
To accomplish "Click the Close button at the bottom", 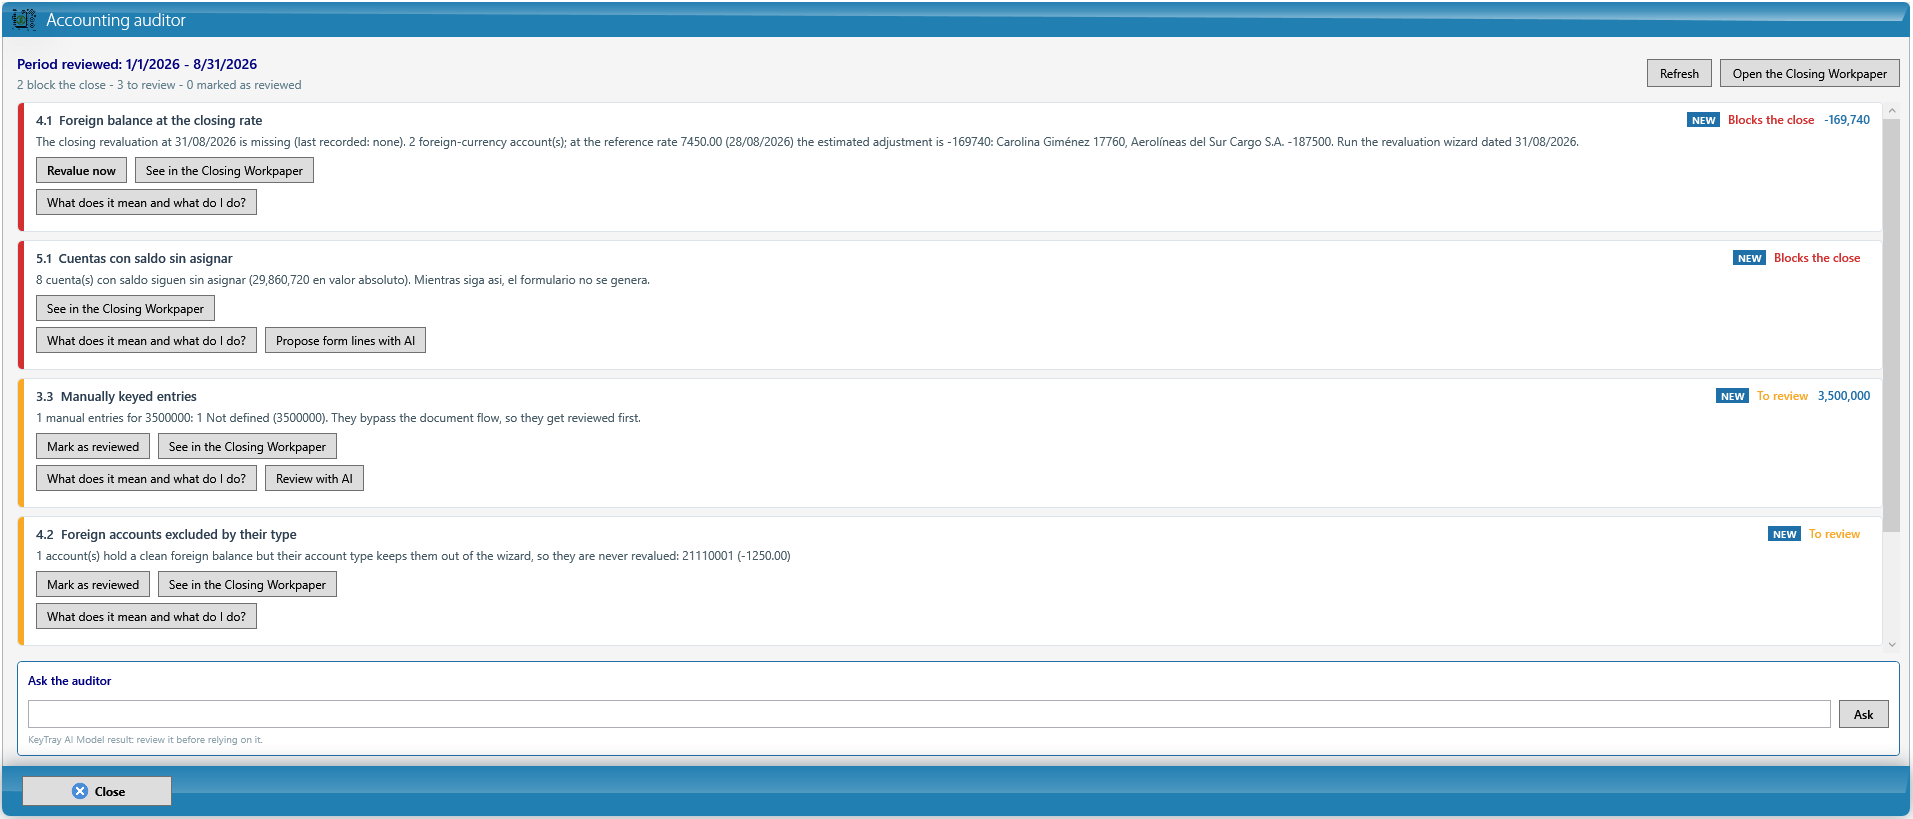I will pos(97,791).
